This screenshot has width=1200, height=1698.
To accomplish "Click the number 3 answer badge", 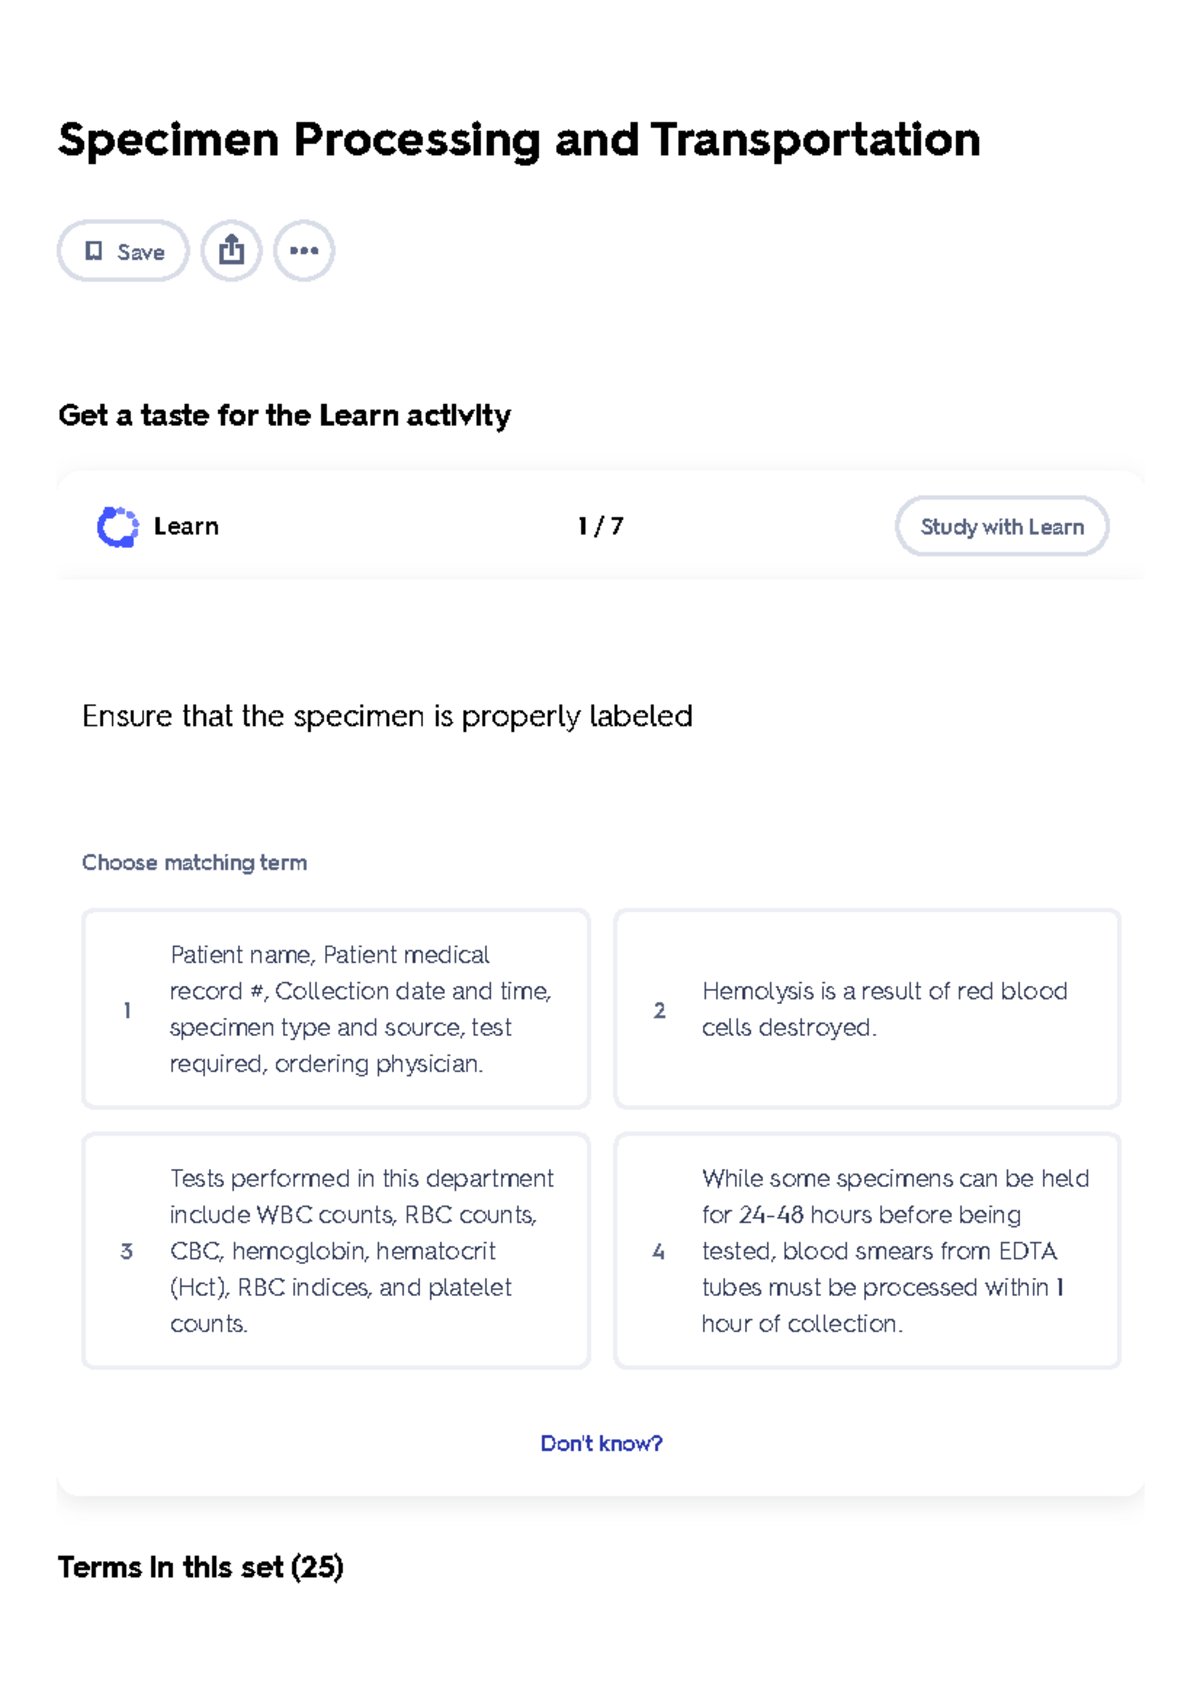I will click(x=127, y=1251).
